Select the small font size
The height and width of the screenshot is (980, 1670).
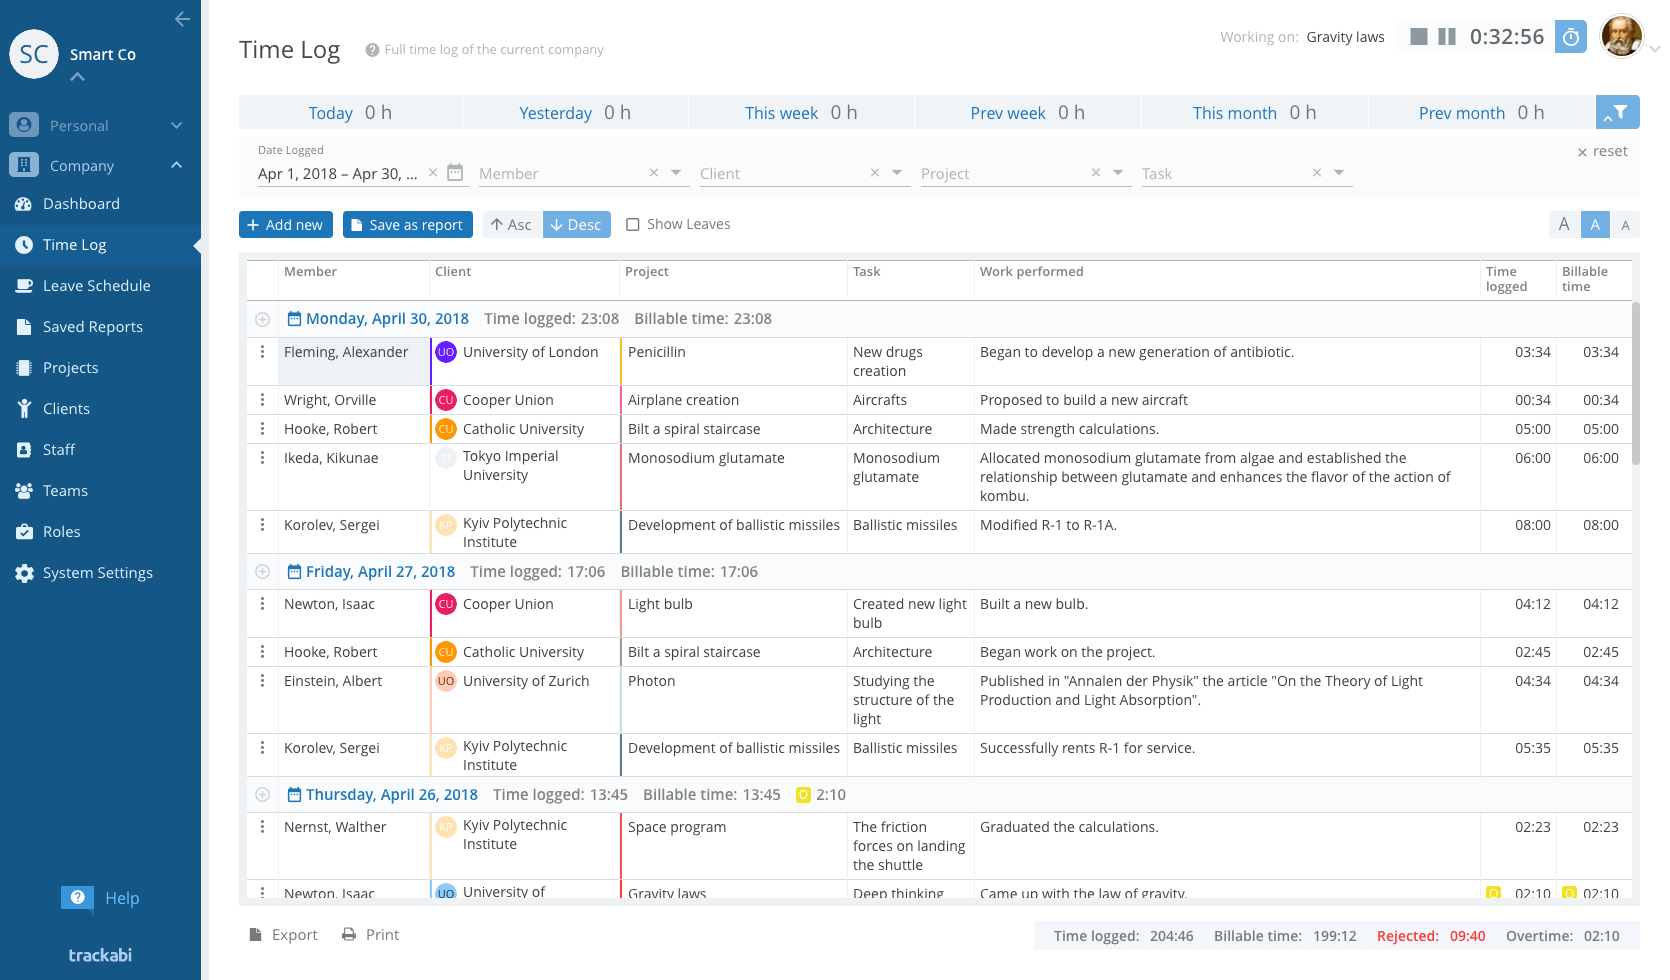tap(1625, 225)
